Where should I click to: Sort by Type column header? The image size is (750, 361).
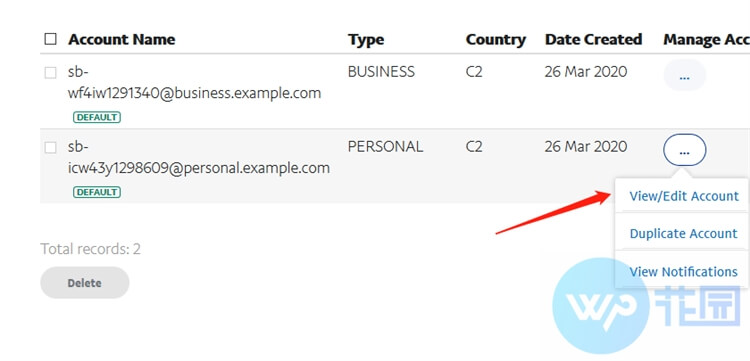click(366, 39)
